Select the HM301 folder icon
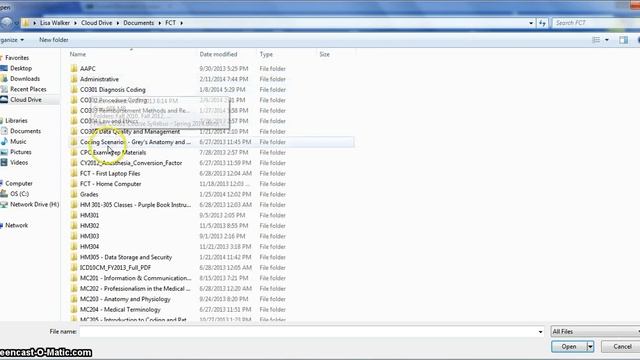 [74, 215]
